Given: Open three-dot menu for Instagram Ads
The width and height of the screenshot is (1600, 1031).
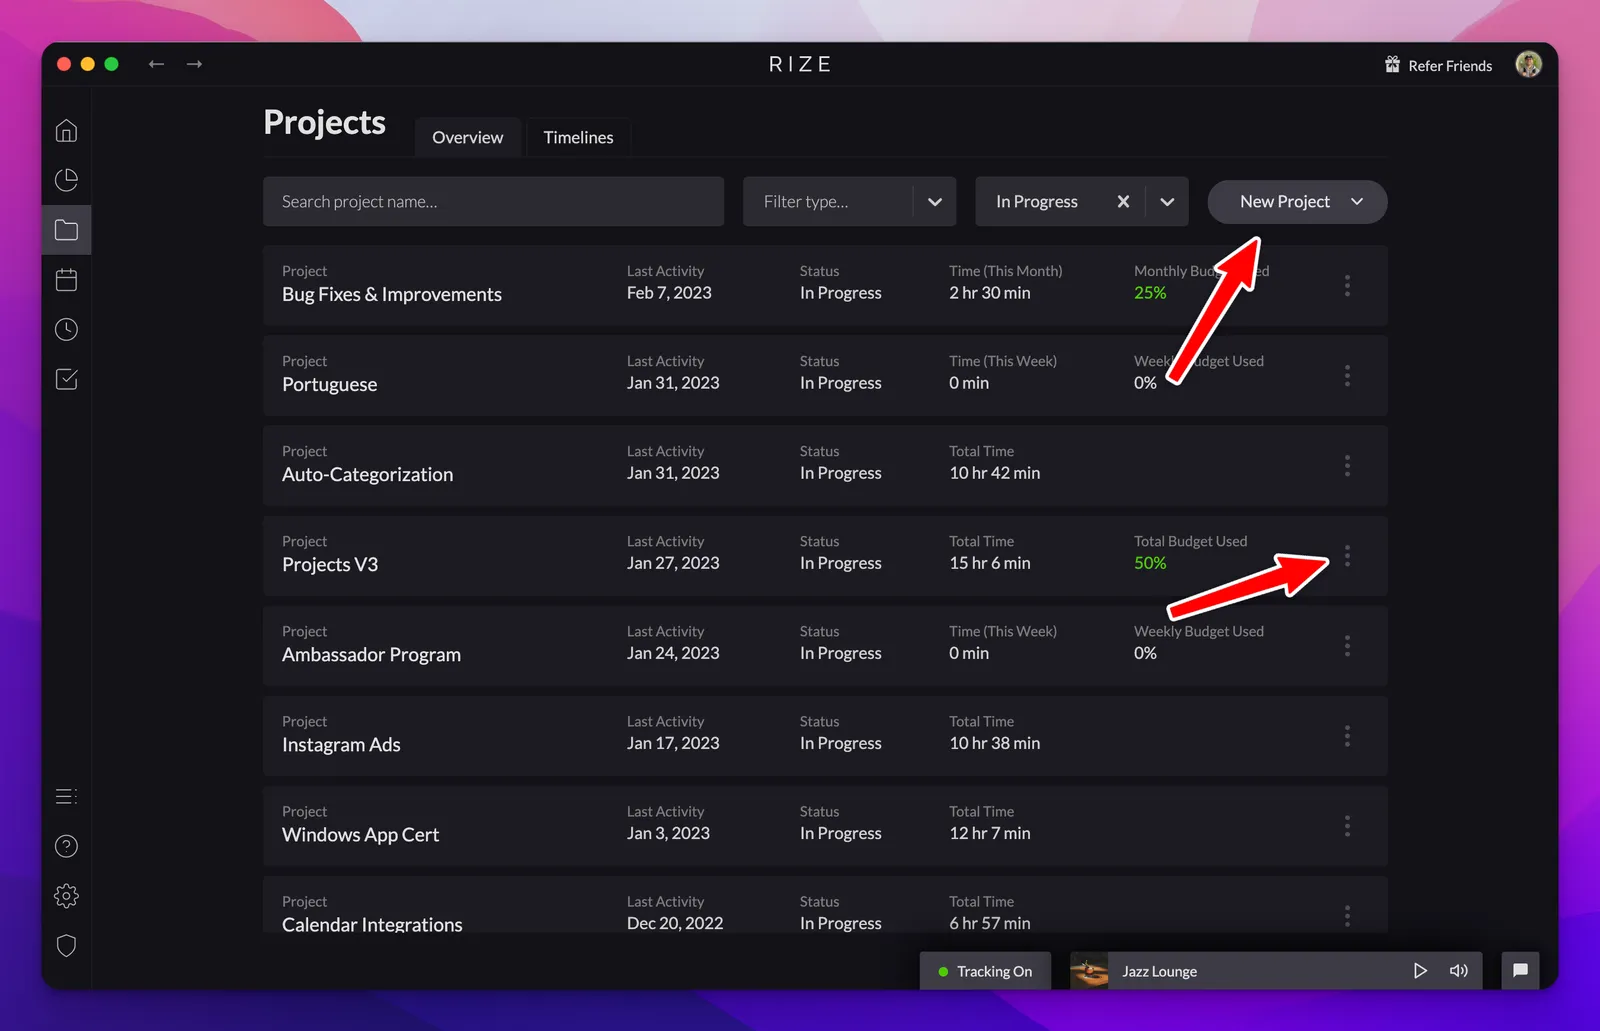Looking at the screenshot, I should click(x=1347, y=736).
